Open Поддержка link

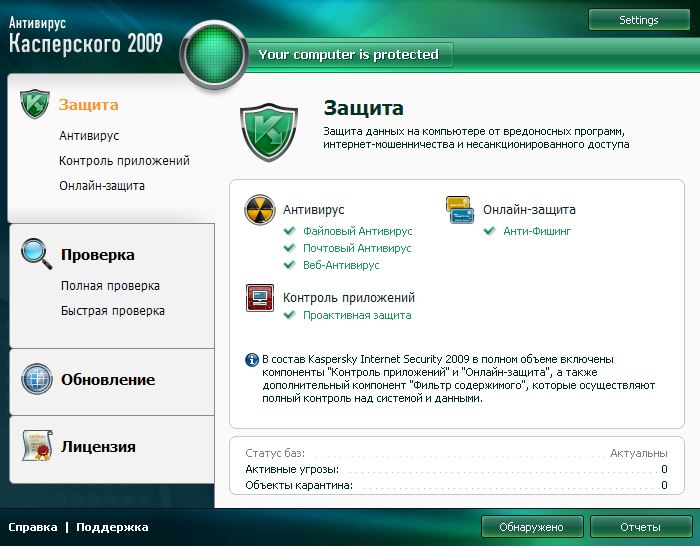(x=112, y=527)
